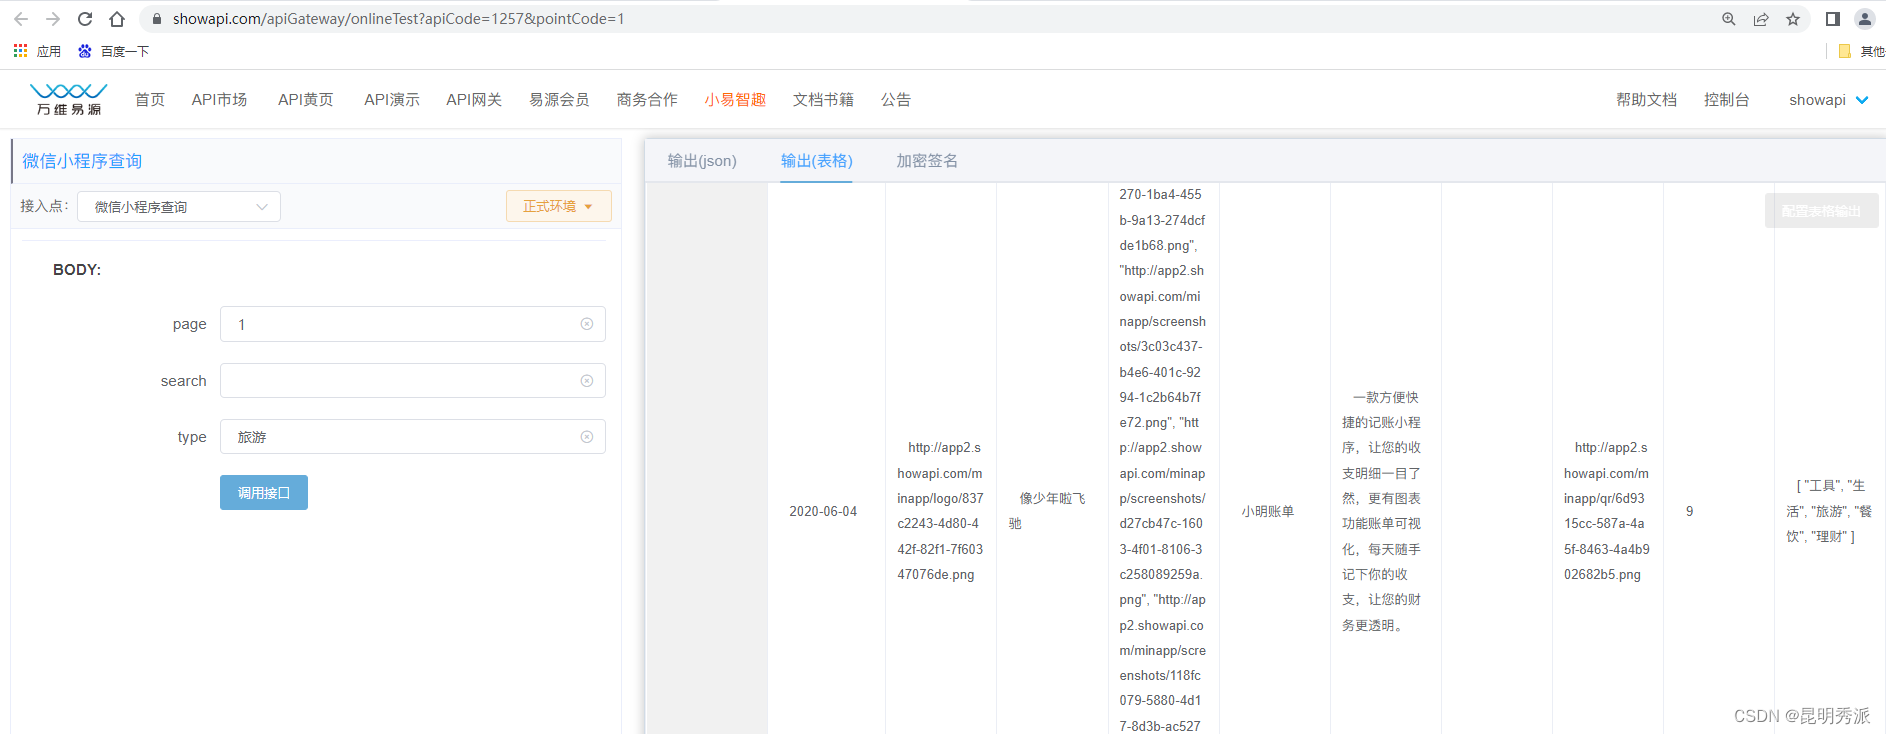The image size is (1886, 734).
Task: Select the tags cell starting with "工具"
Action: coord(1829,511)
